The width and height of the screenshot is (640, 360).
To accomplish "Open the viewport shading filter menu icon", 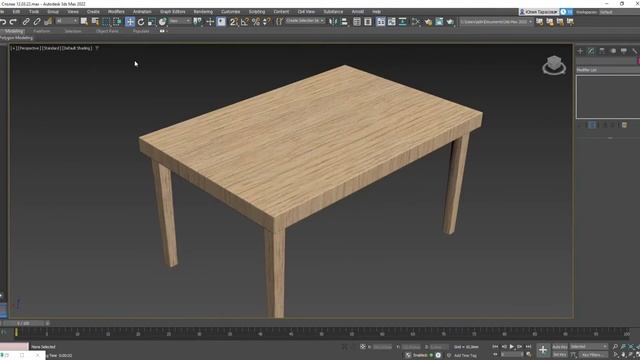I will pos(97,48).
